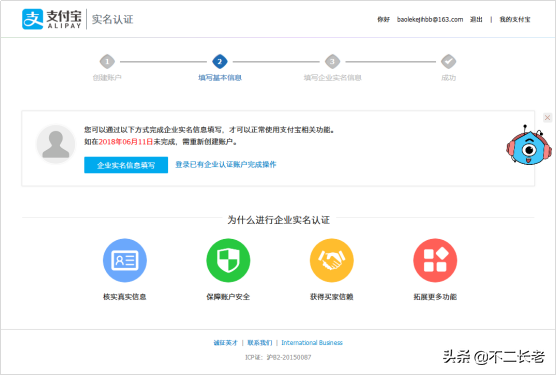Screen dimensions: 556x375
Task: Click the 核实真实信息 ID card icon
Action: pos(125,260)
